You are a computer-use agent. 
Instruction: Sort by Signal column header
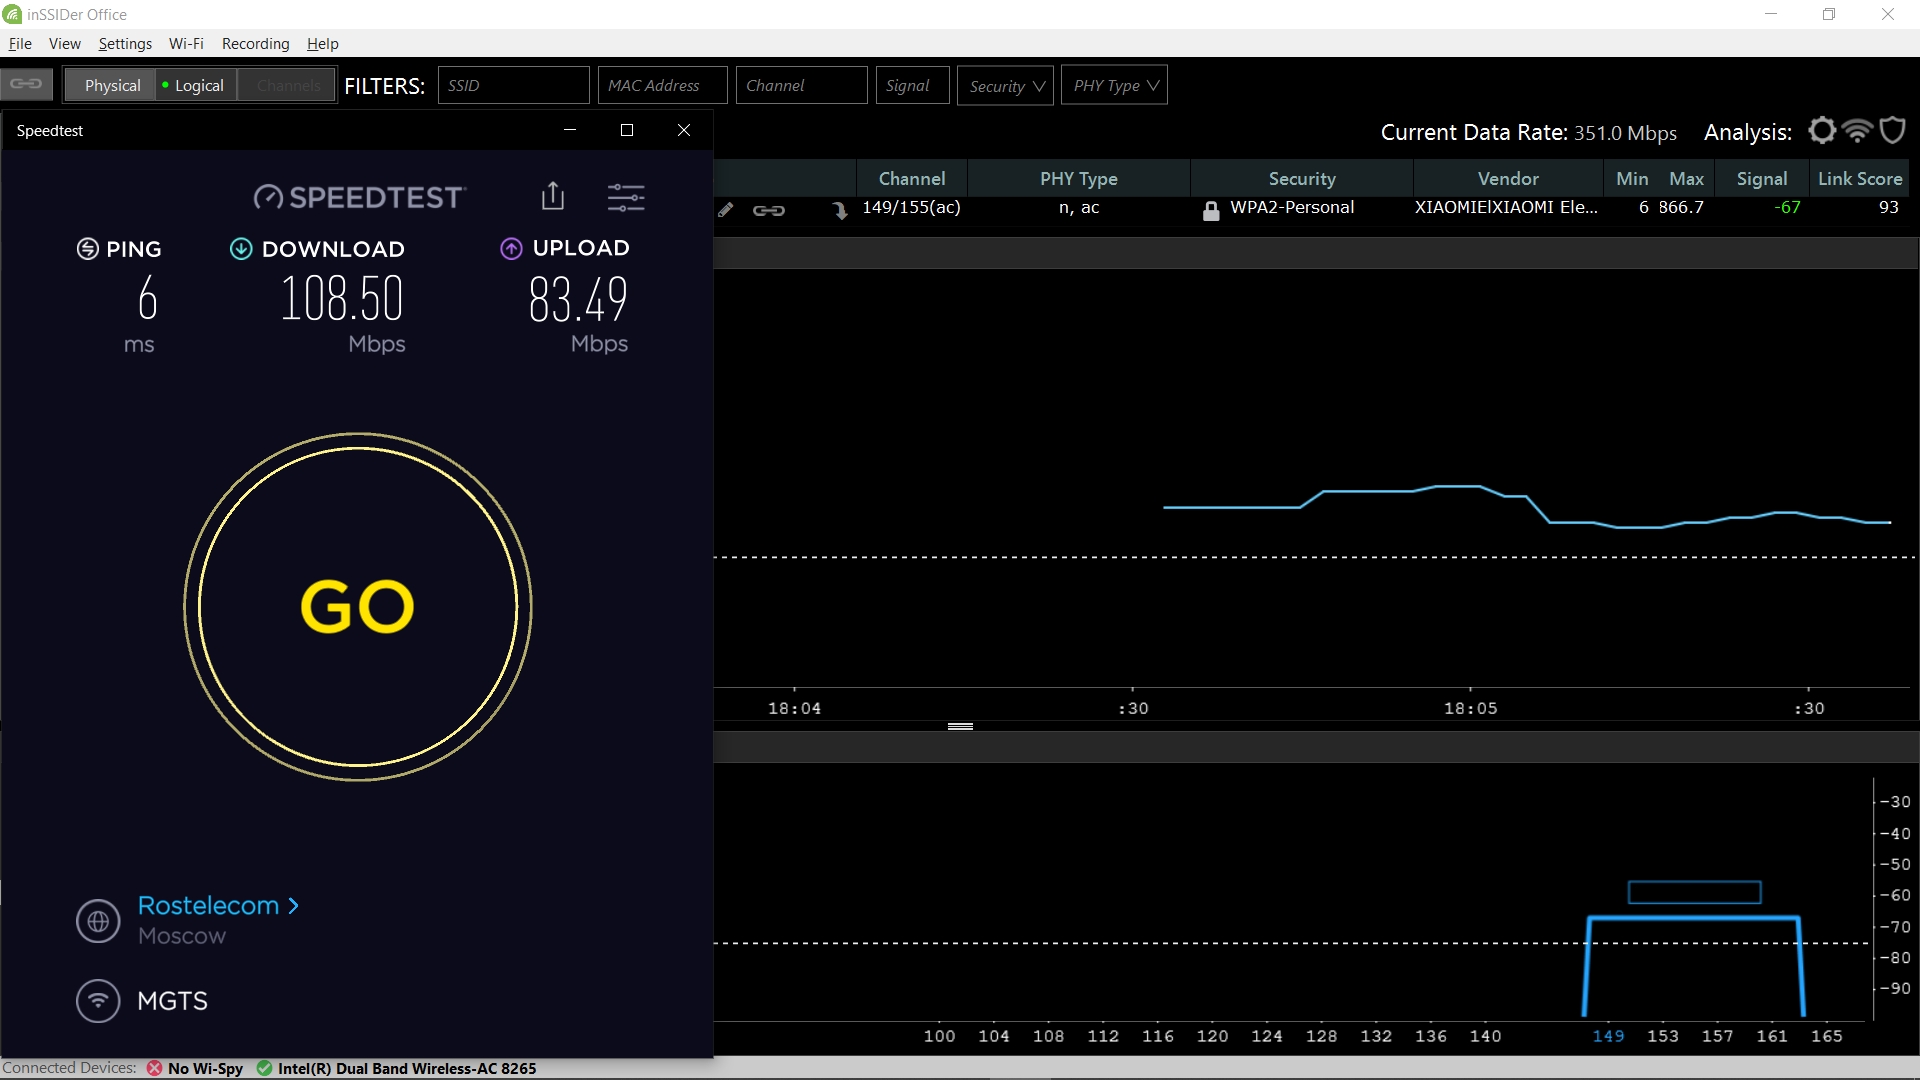(x=1761, y=178)
